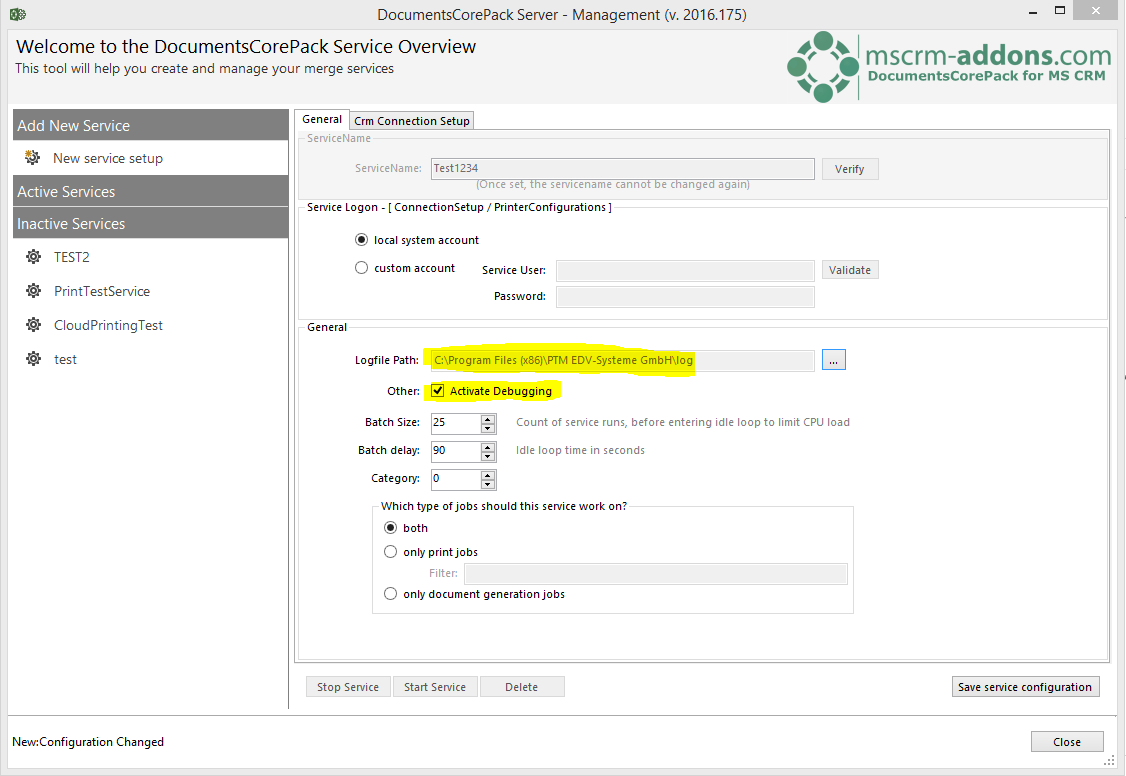
Task: Click the window resize grip
Action: click(1109, 760)
